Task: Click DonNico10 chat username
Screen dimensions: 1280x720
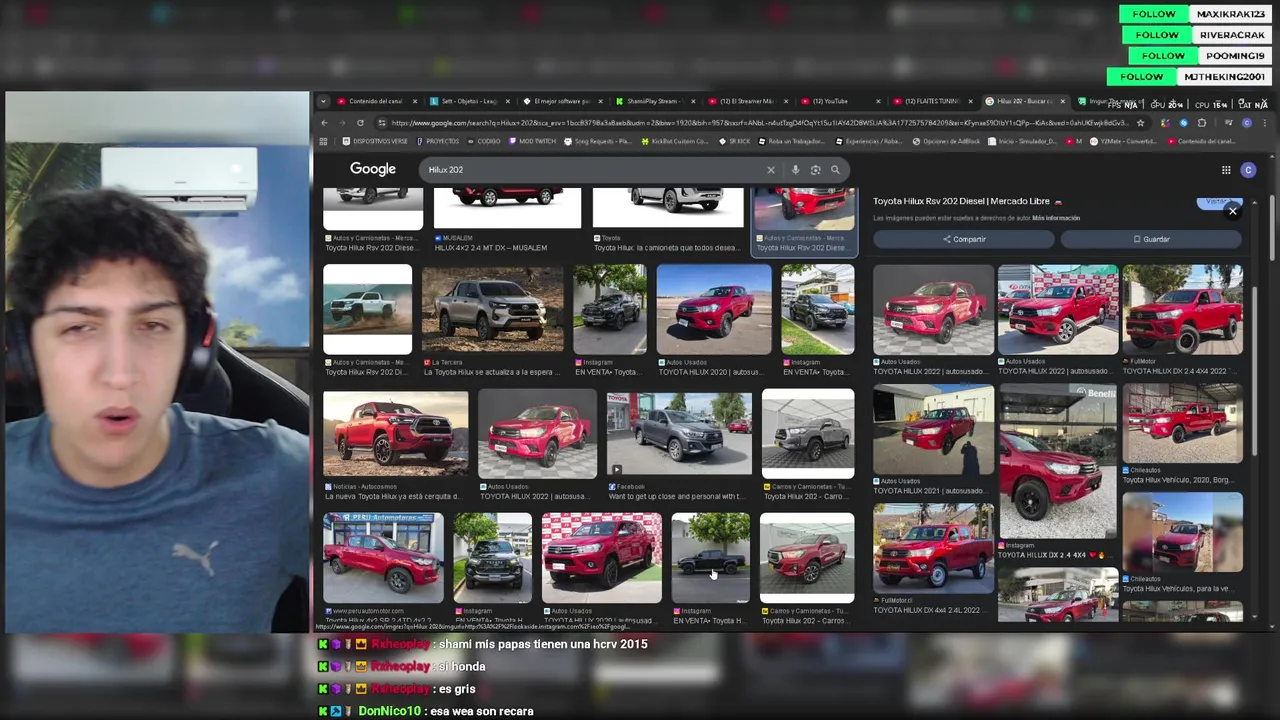Action: pyautogui.click(x=390, y=711)
